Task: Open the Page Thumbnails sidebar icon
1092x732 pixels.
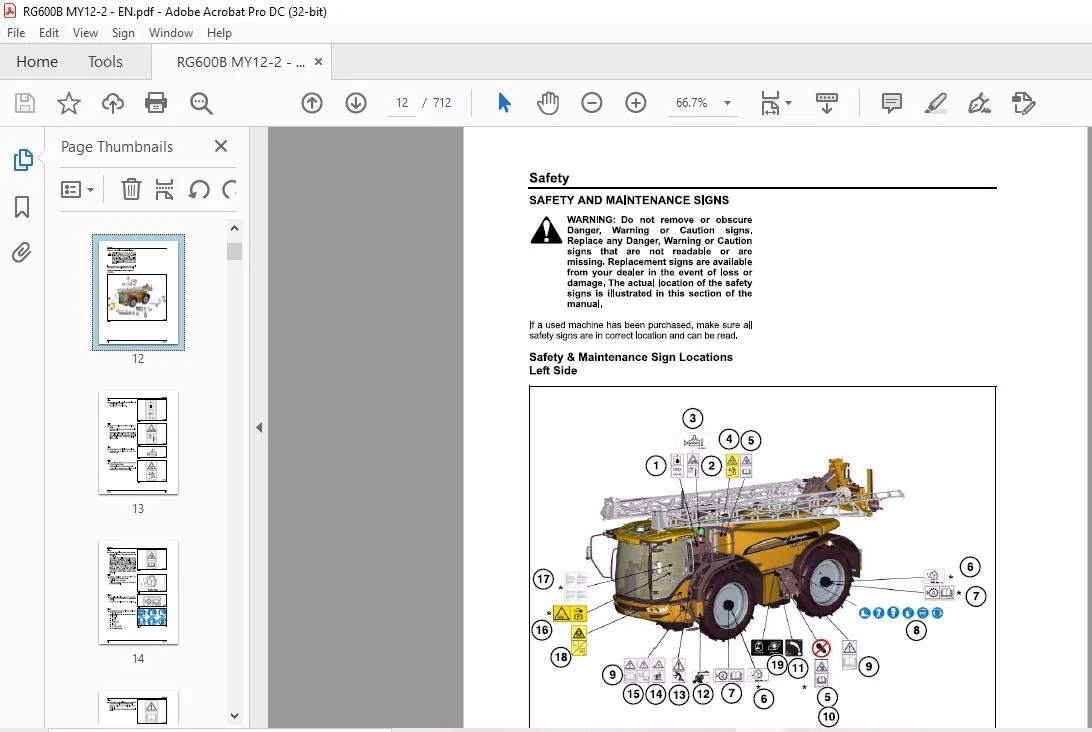Action: coord(22,159)
